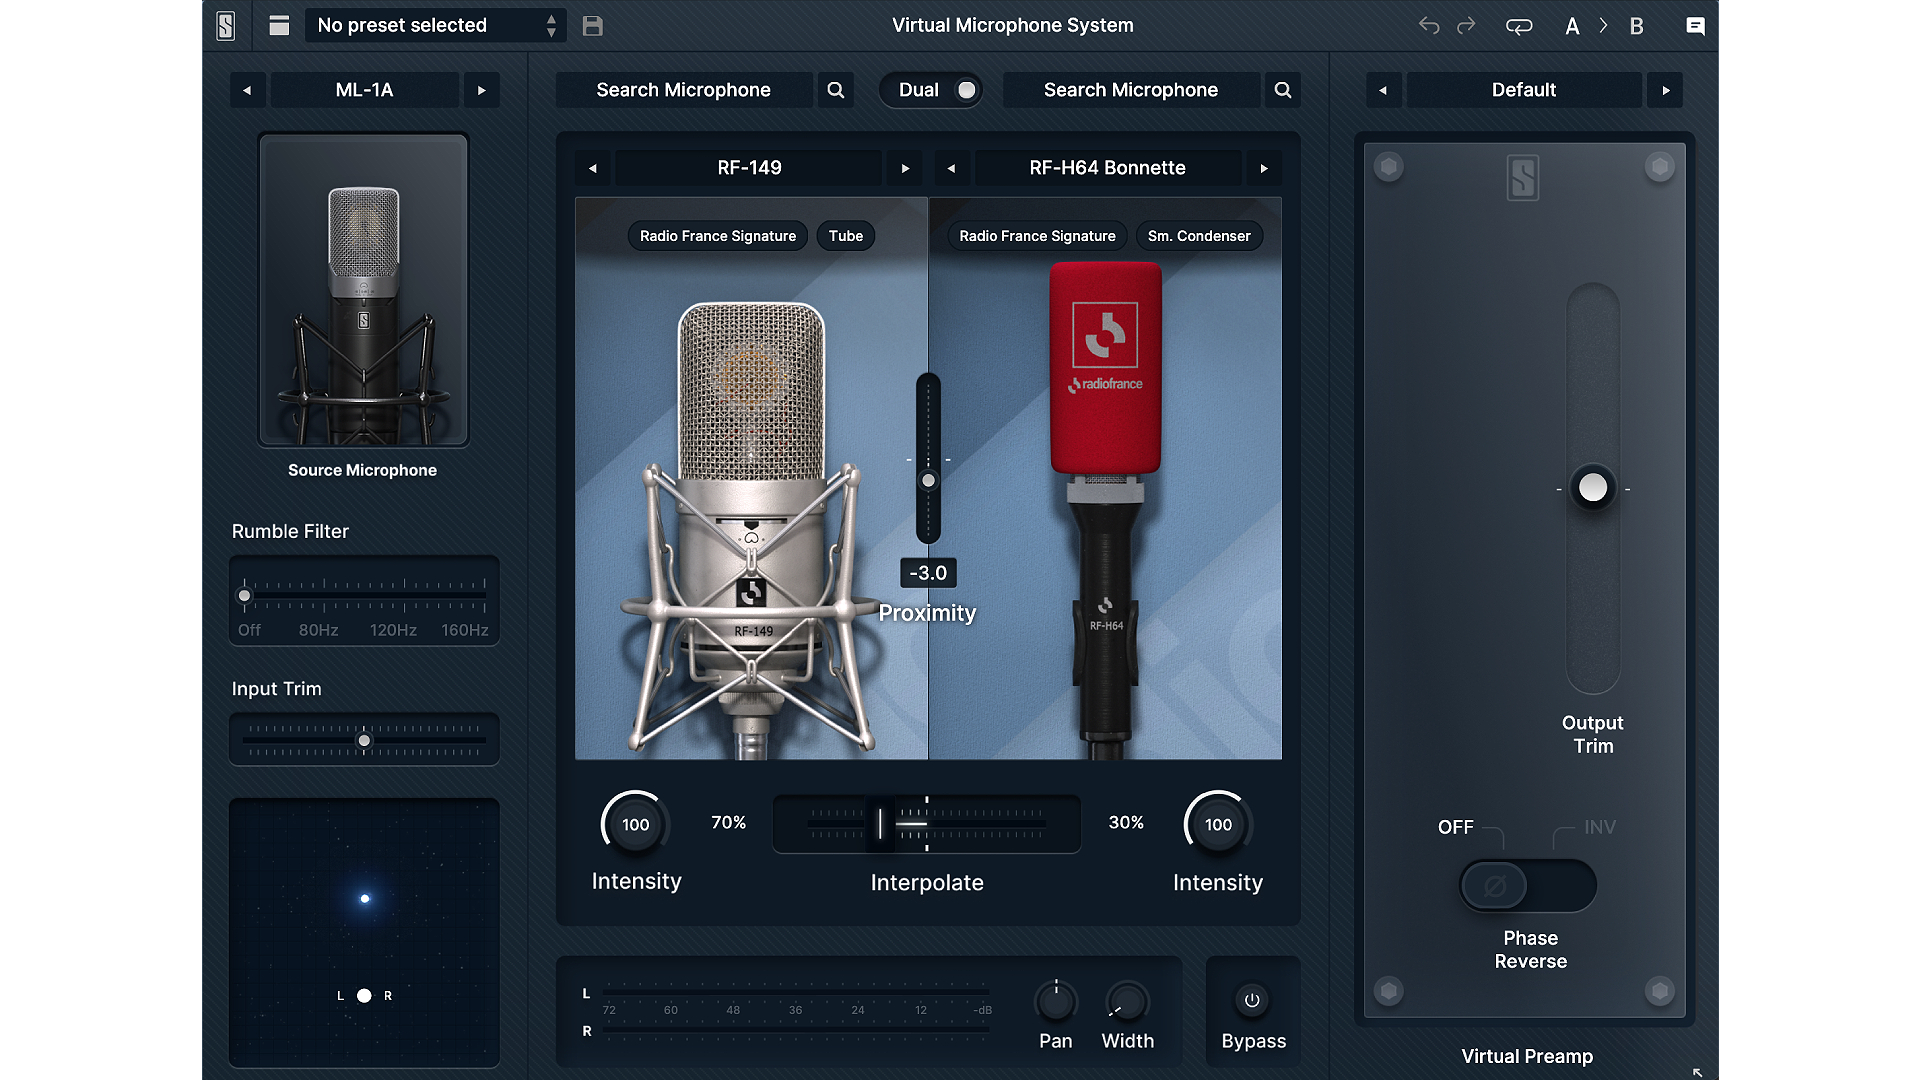Click the Output Trim fader knob

pyautogui.click(x=1593, y=488)
